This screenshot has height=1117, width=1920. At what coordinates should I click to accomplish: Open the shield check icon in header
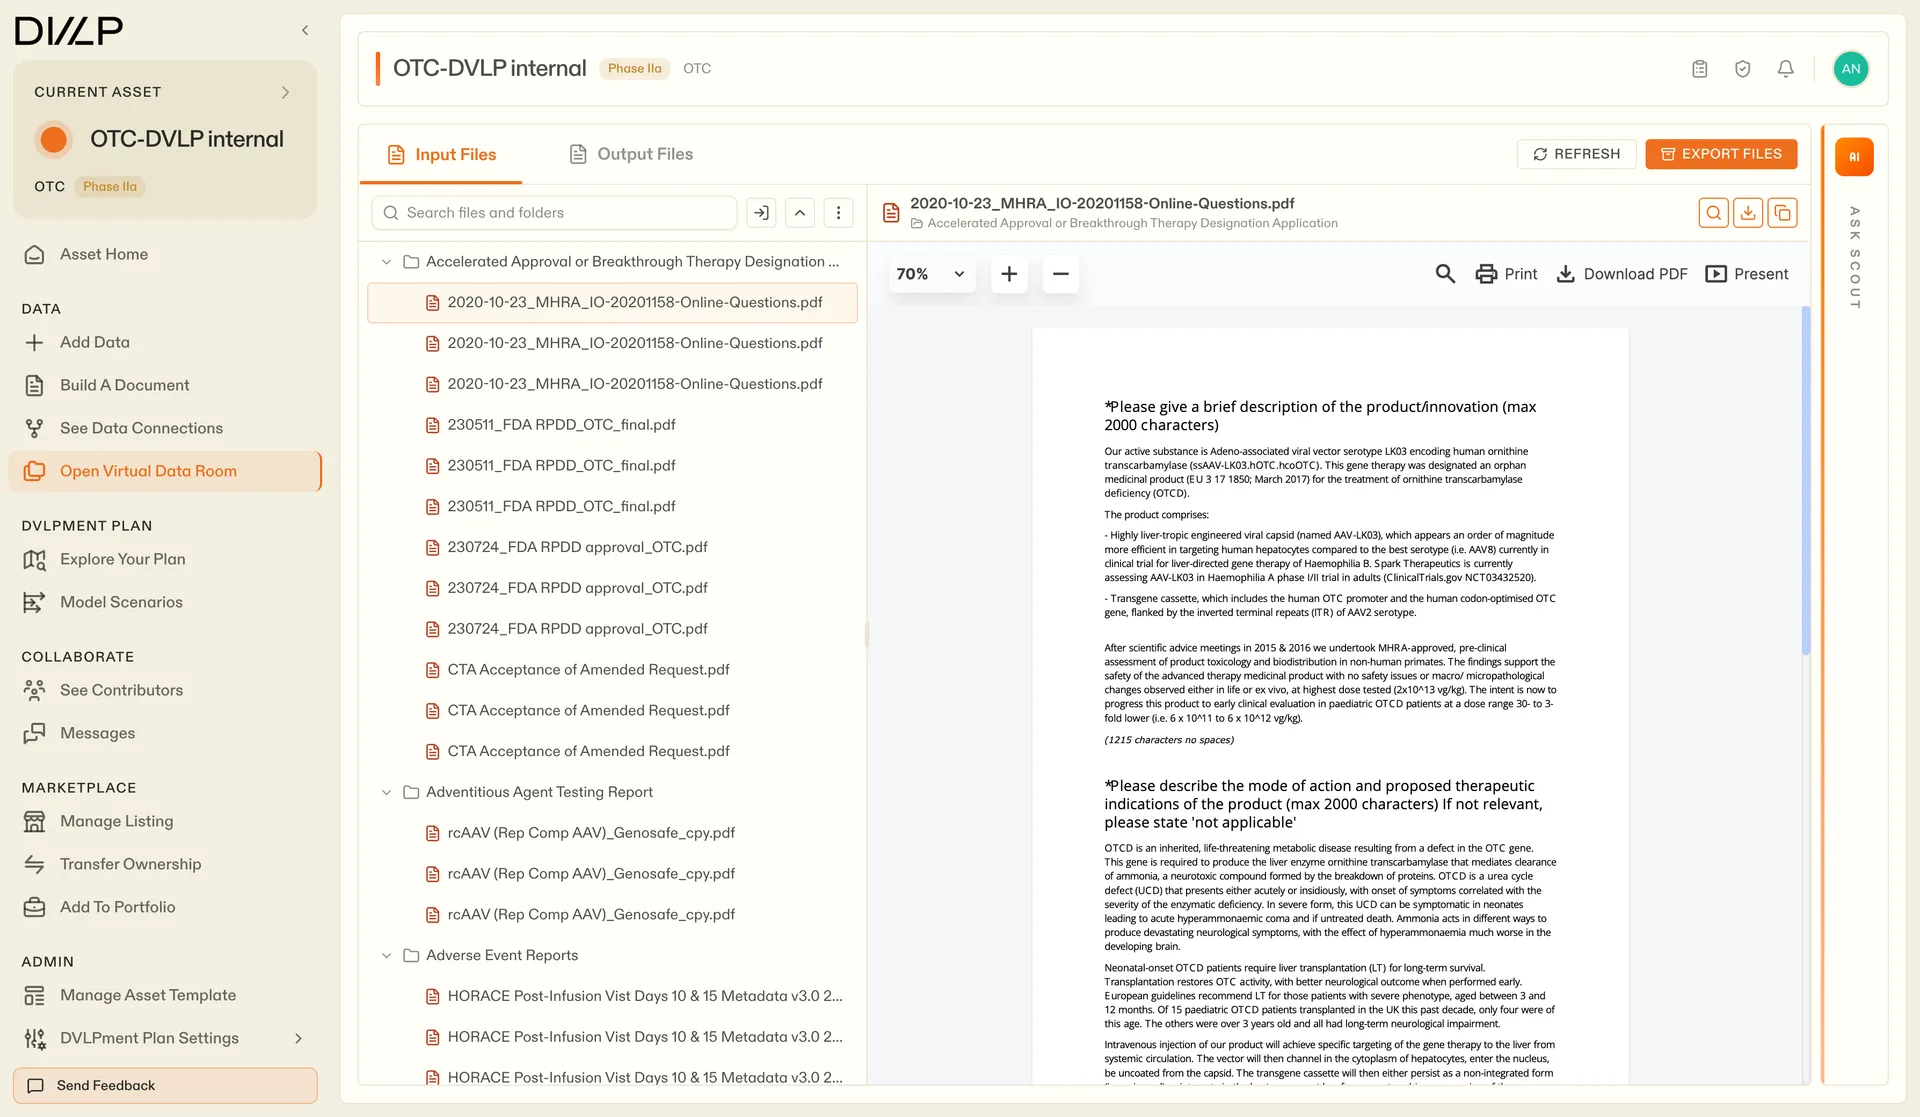1743,69
